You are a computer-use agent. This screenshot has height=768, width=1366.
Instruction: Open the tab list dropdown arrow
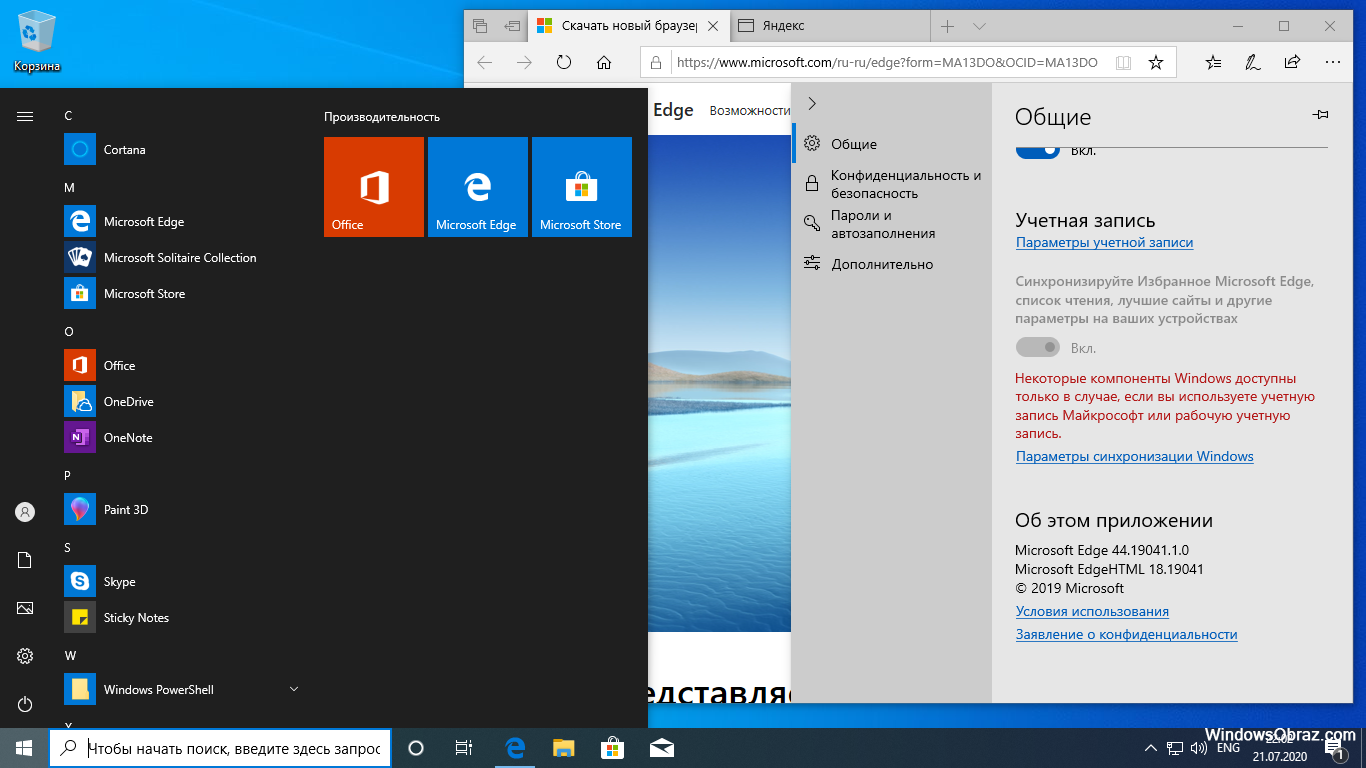tap(979, 26)
